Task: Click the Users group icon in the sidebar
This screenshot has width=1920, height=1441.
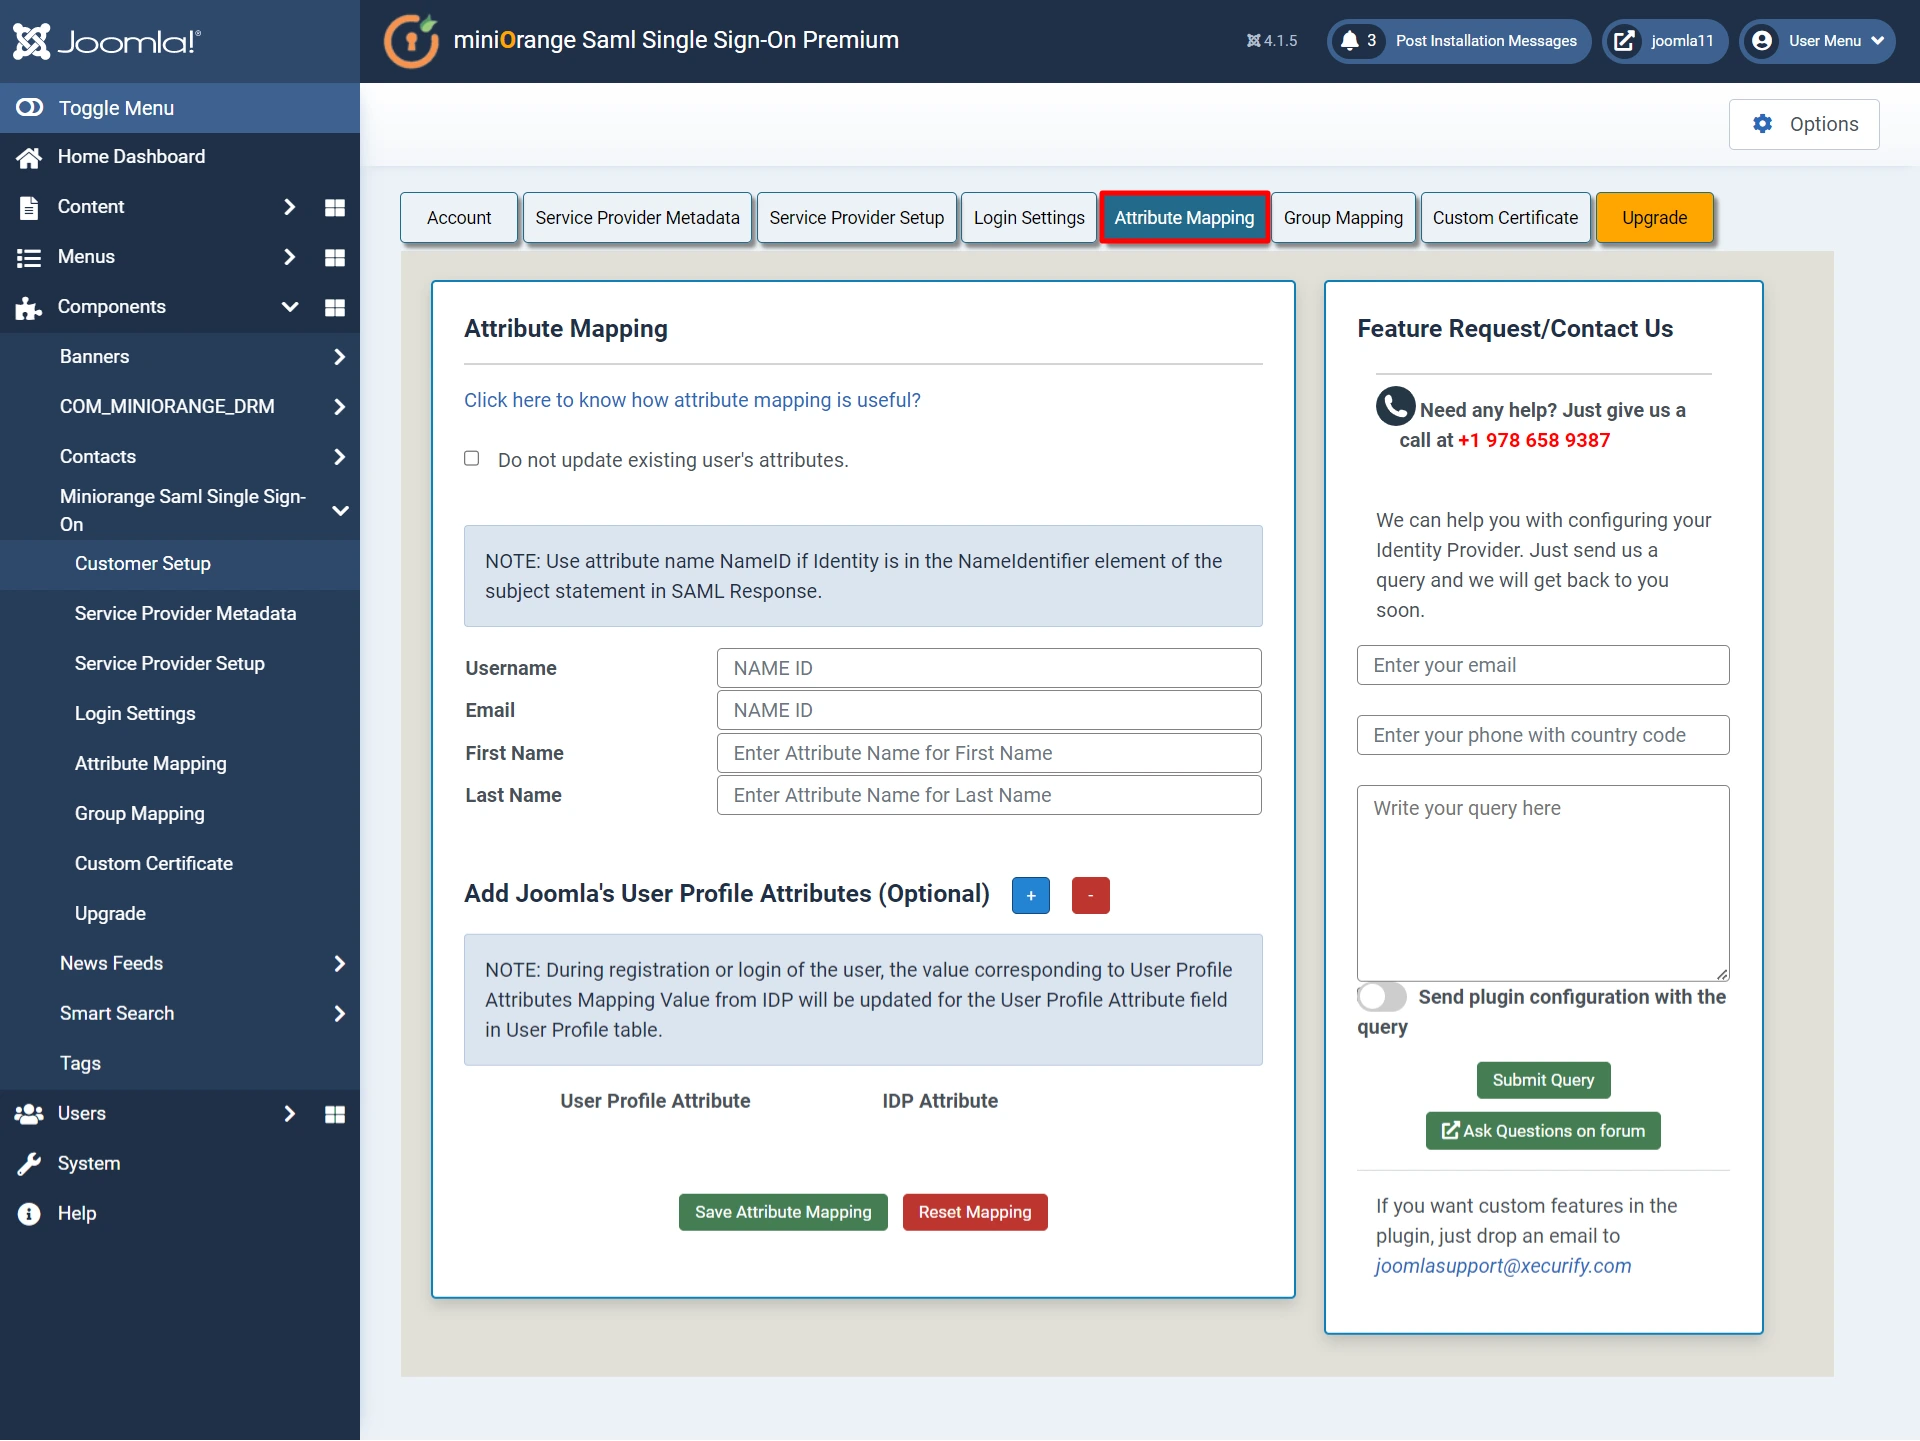Action: (29, 1114)
